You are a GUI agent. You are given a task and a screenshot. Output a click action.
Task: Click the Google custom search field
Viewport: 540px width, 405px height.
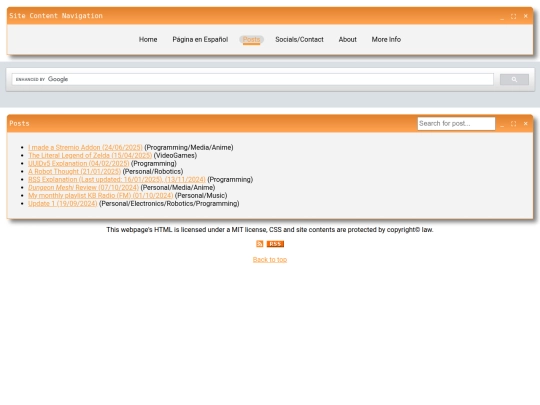click(x=252, y=79)
